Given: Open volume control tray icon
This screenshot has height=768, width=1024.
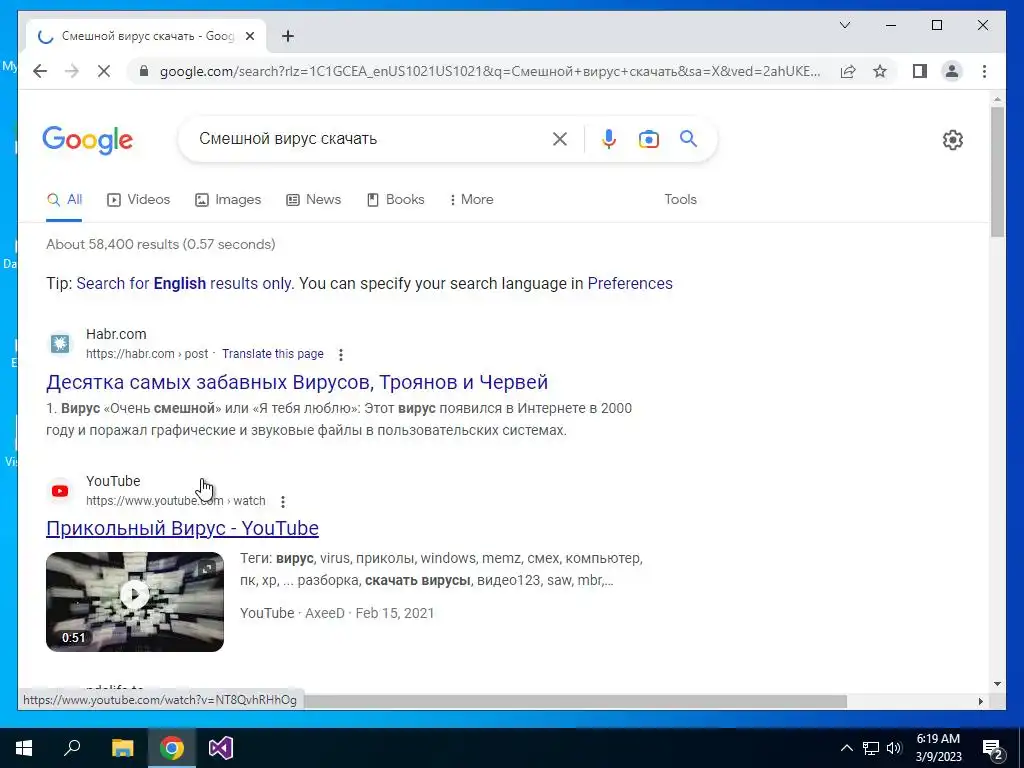Looking at the screenshot, I should [x=894, y=748].
